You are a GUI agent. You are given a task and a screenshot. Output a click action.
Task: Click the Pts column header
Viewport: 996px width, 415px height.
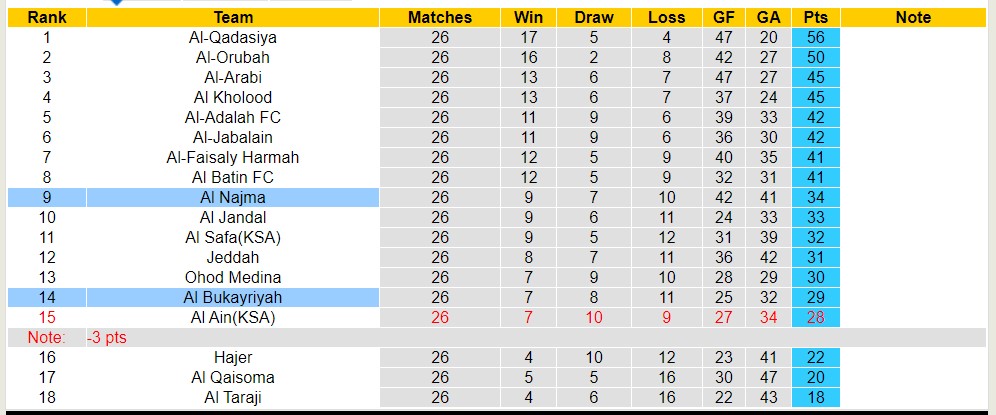coord(815,17)
